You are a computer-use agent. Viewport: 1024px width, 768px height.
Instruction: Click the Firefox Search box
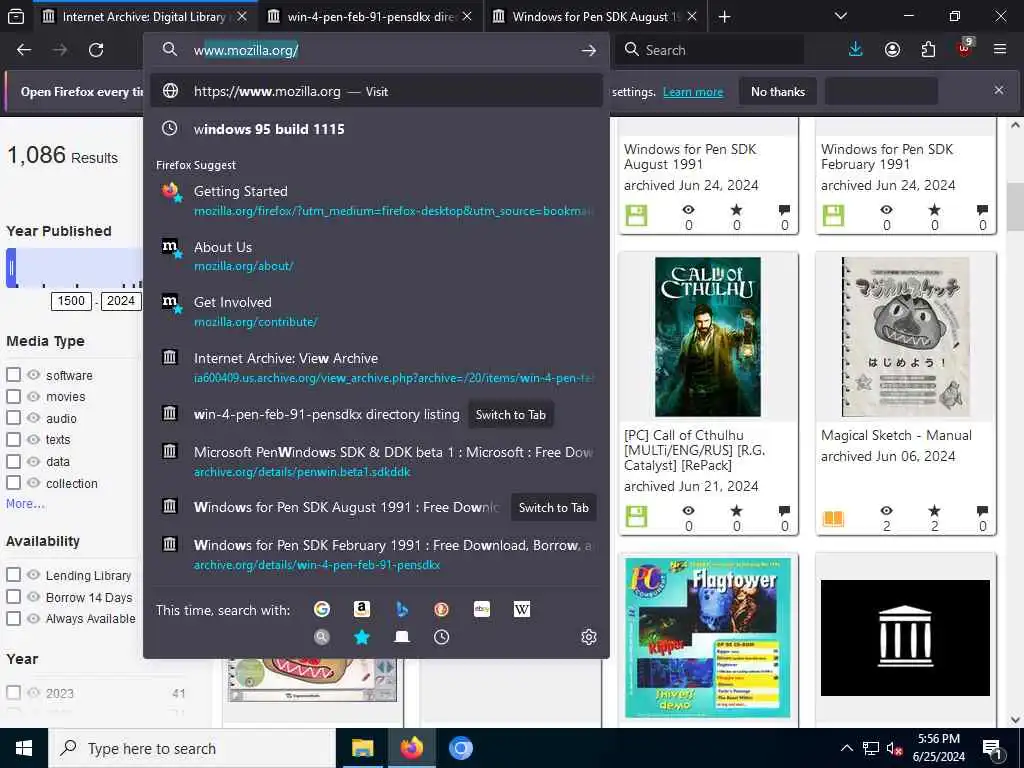click(709, 50)
